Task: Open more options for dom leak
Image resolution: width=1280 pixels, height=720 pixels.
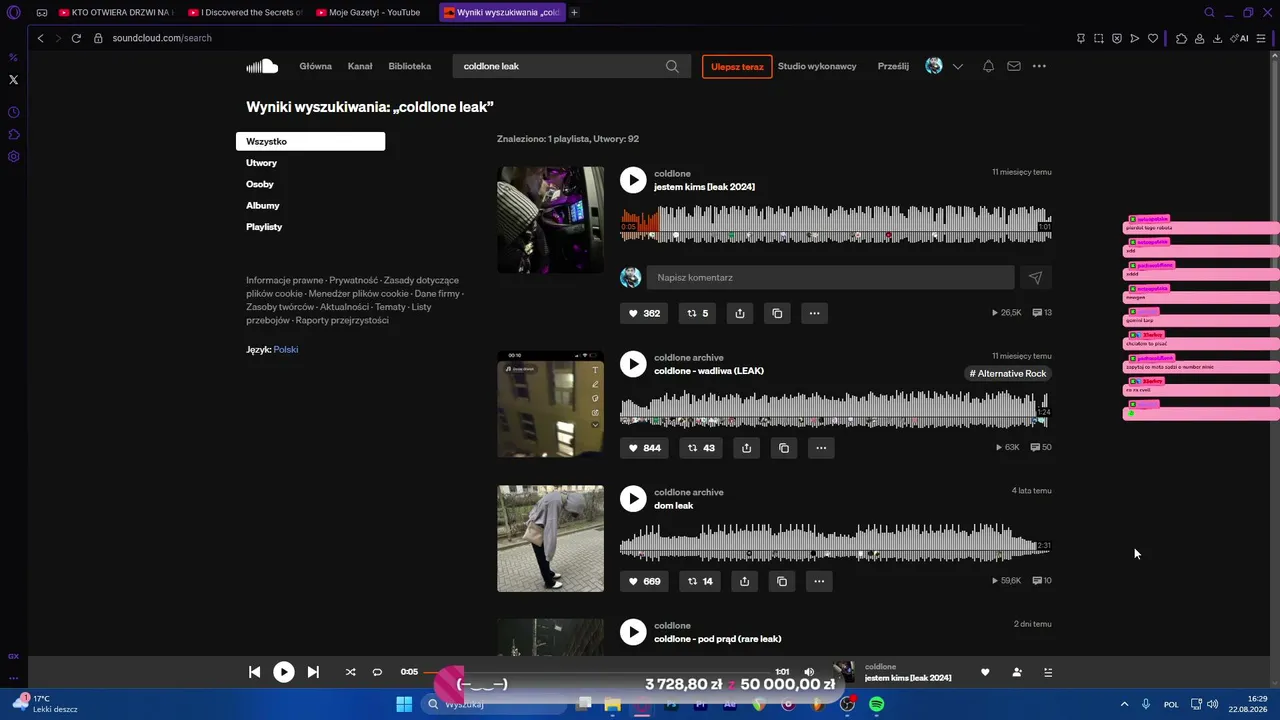Action: (x=819, y=581)
